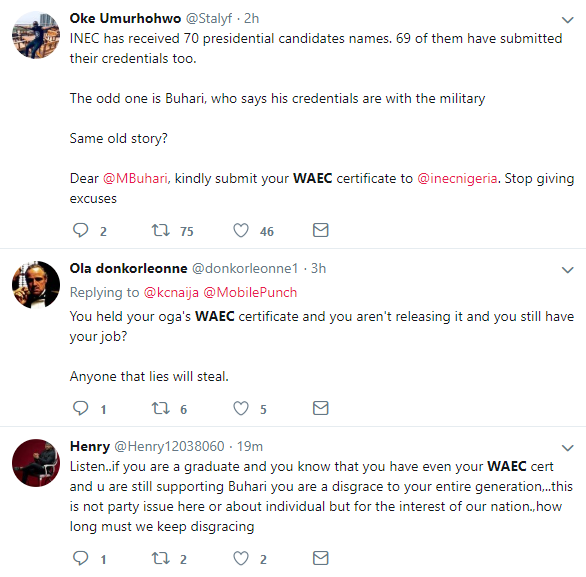Retweet Henry's tweet about Buhari supporters
This screenshot has width=586, height=577.
pos(160,558)
